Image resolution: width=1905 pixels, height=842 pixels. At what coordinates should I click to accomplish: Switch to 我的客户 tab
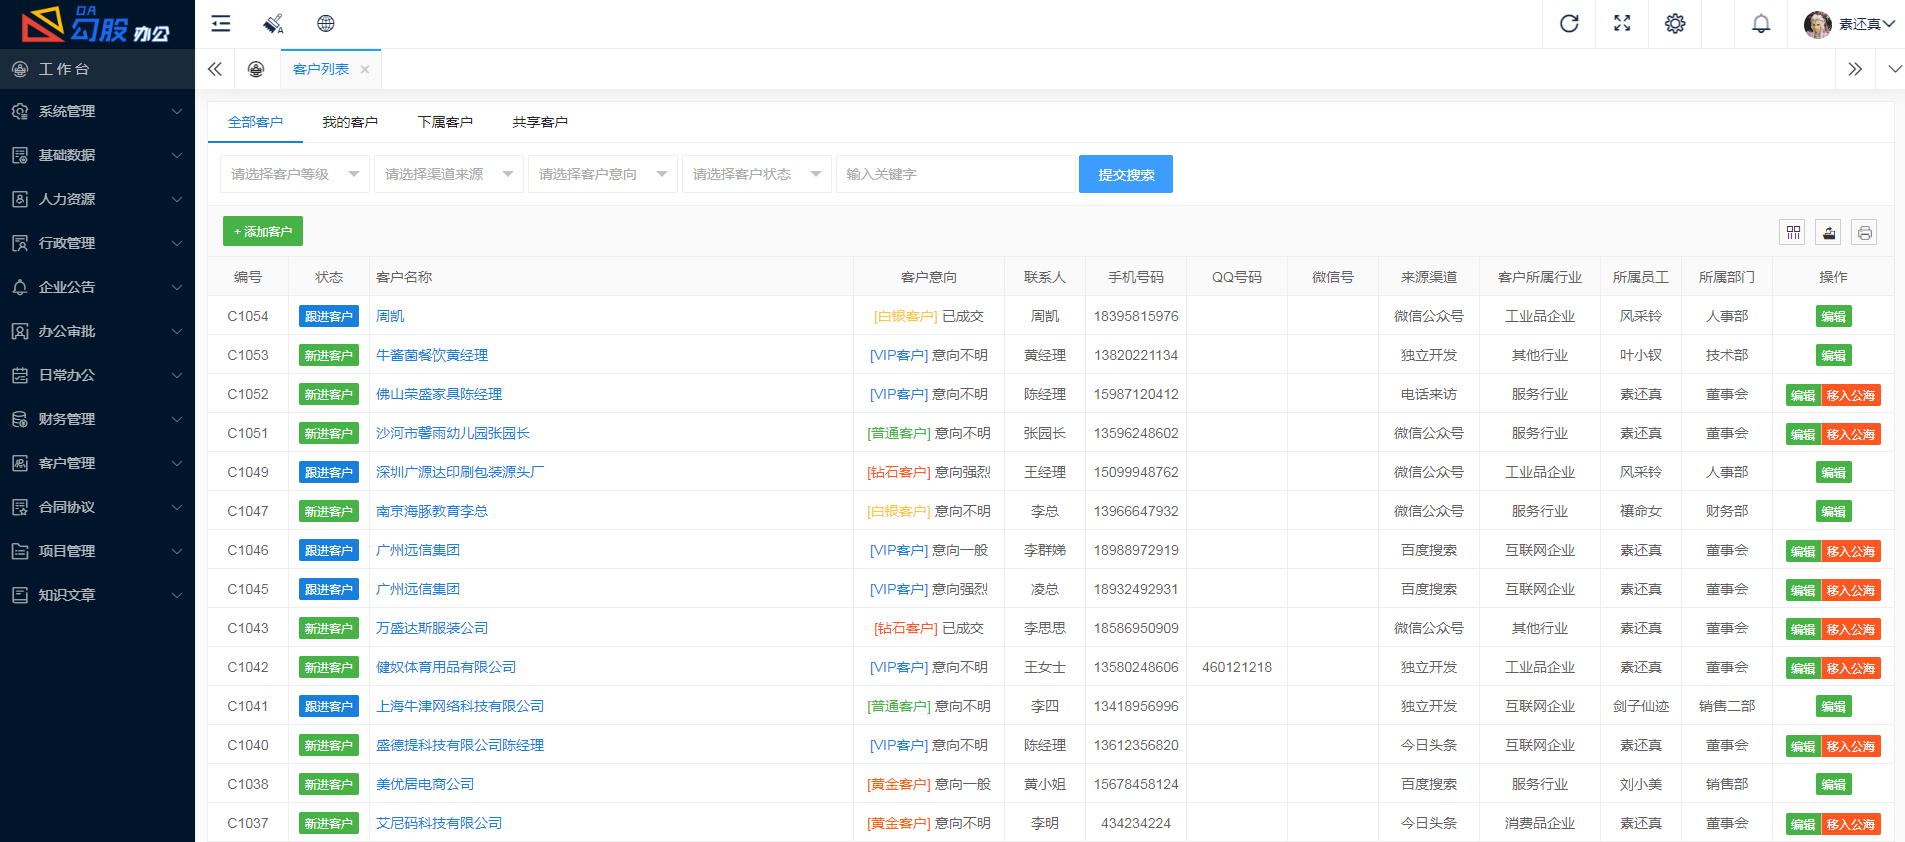(350, 122)
